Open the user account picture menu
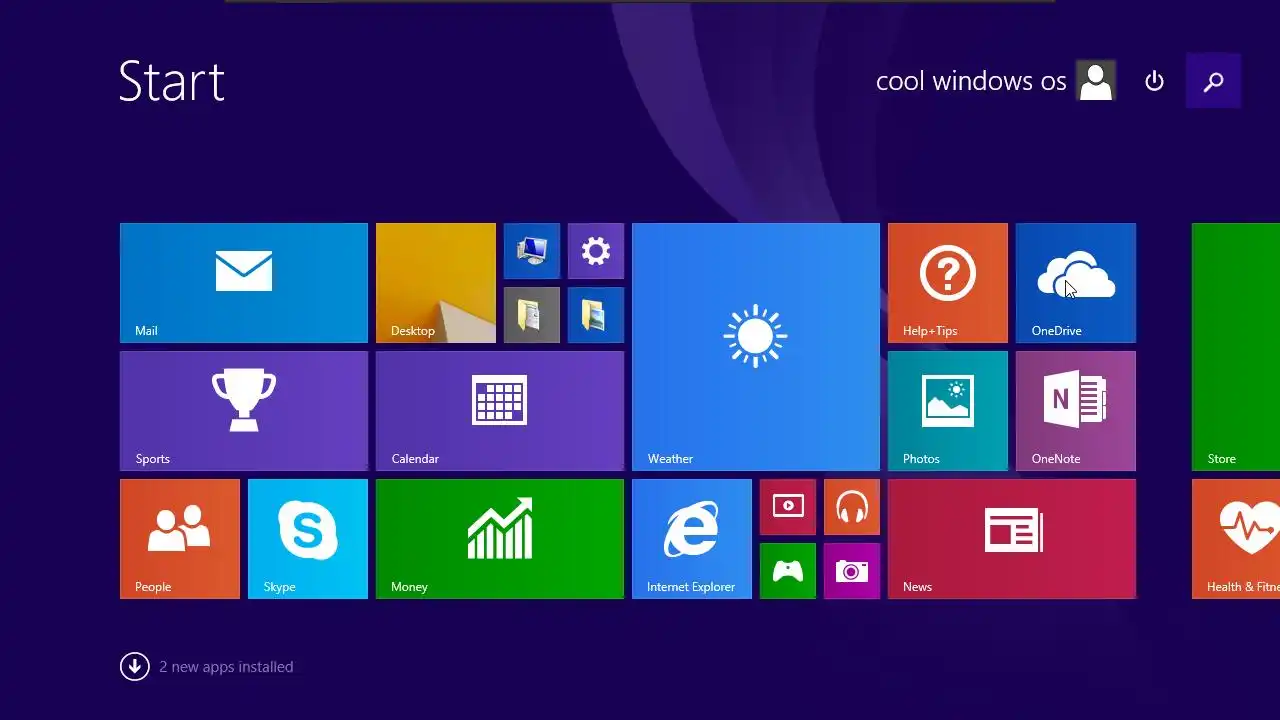Viewport: 1280px width, 720px height. pyautogui.click(x=1096, y=81)
